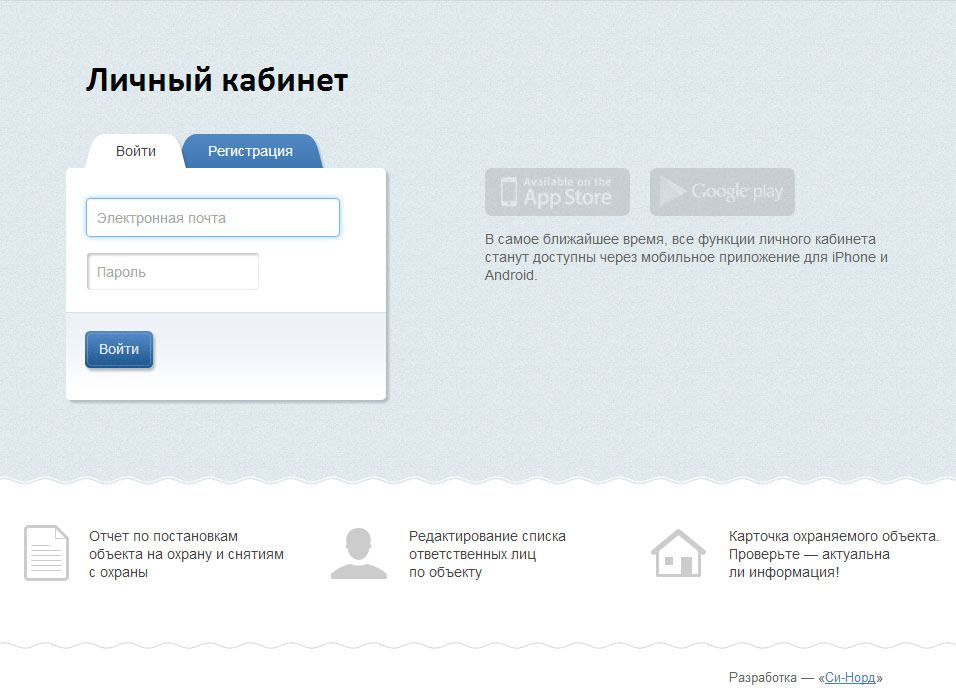Click the phone icon in App Store badge
The image size is (956, 698).
509,192
